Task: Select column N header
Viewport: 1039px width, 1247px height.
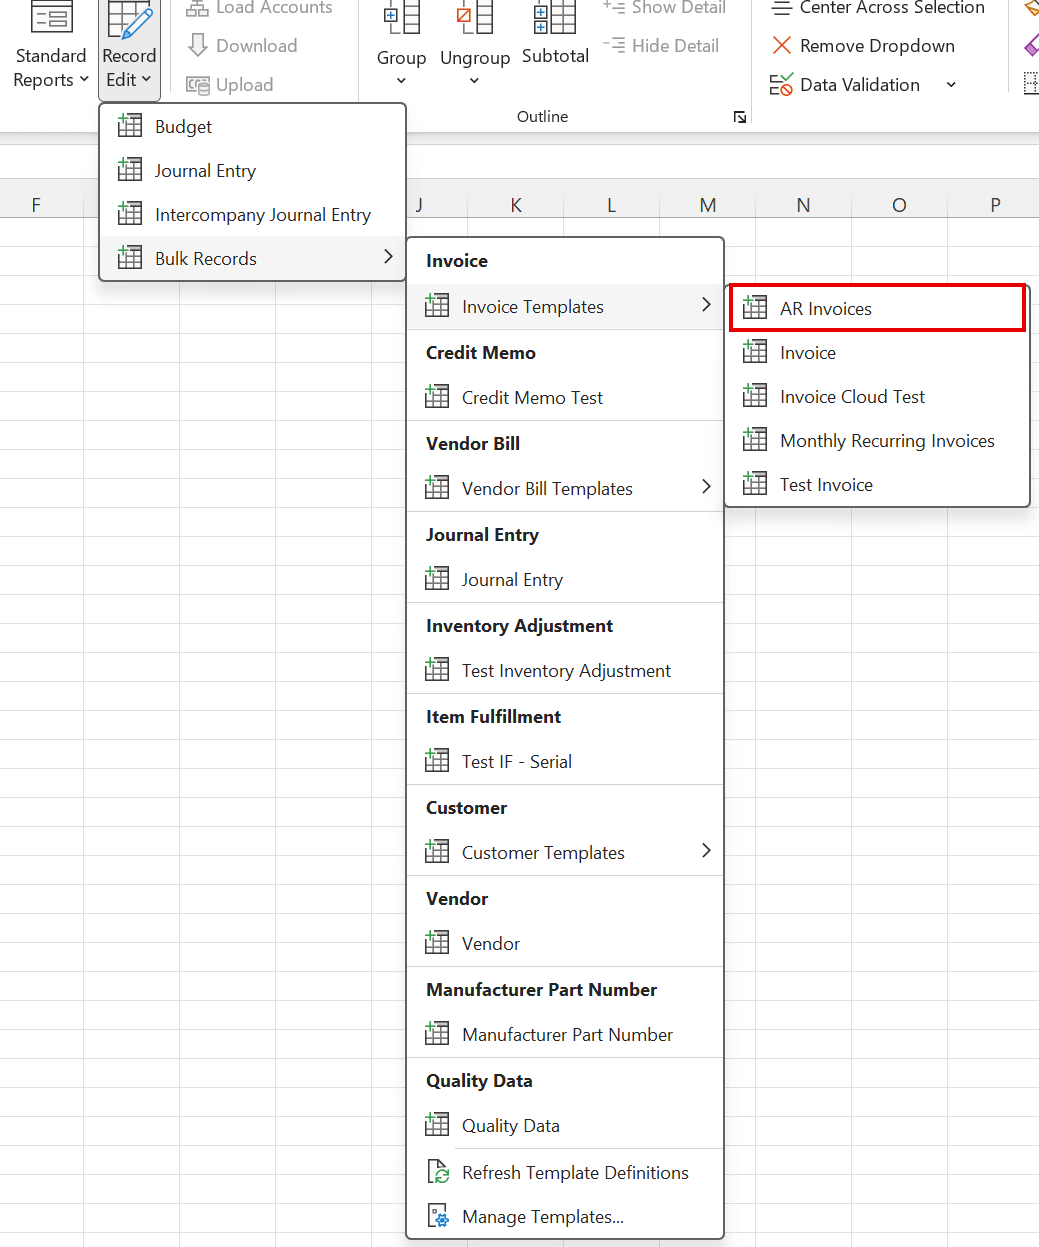Action: point(803,205)
